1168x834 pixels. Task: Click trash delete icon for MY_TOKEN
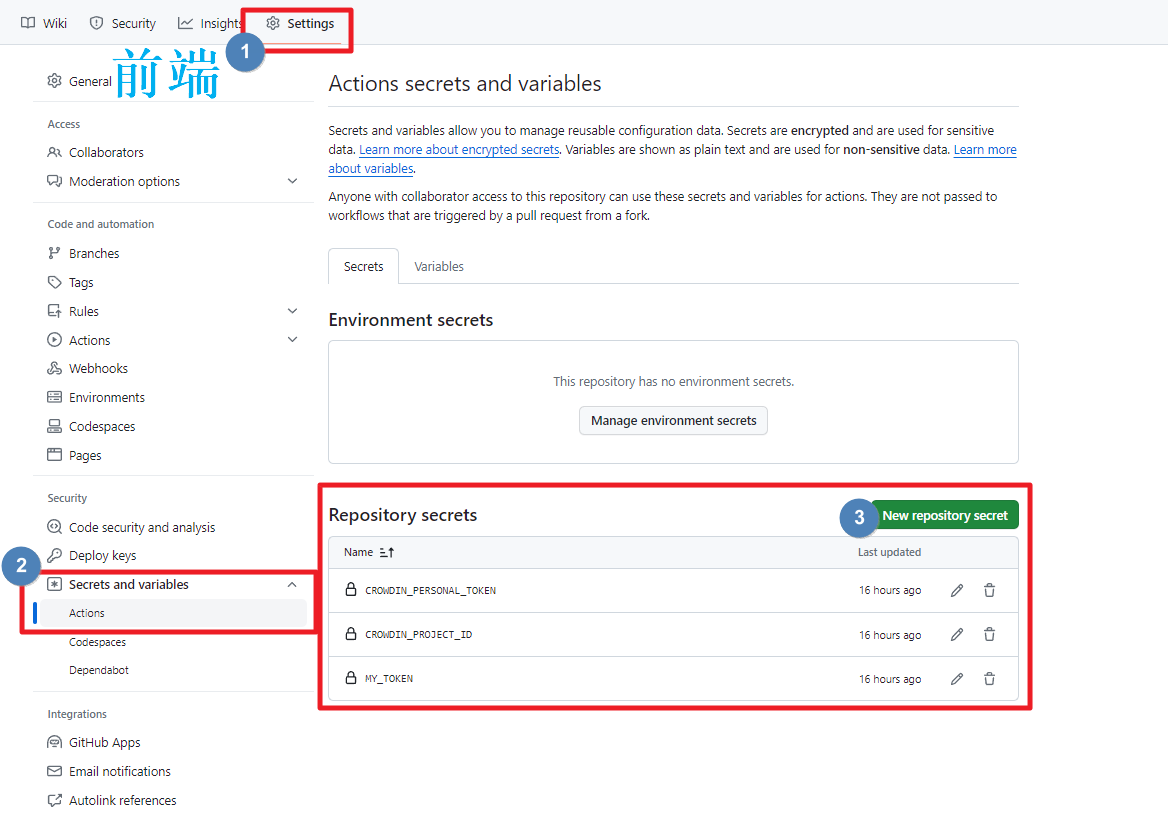989,679
